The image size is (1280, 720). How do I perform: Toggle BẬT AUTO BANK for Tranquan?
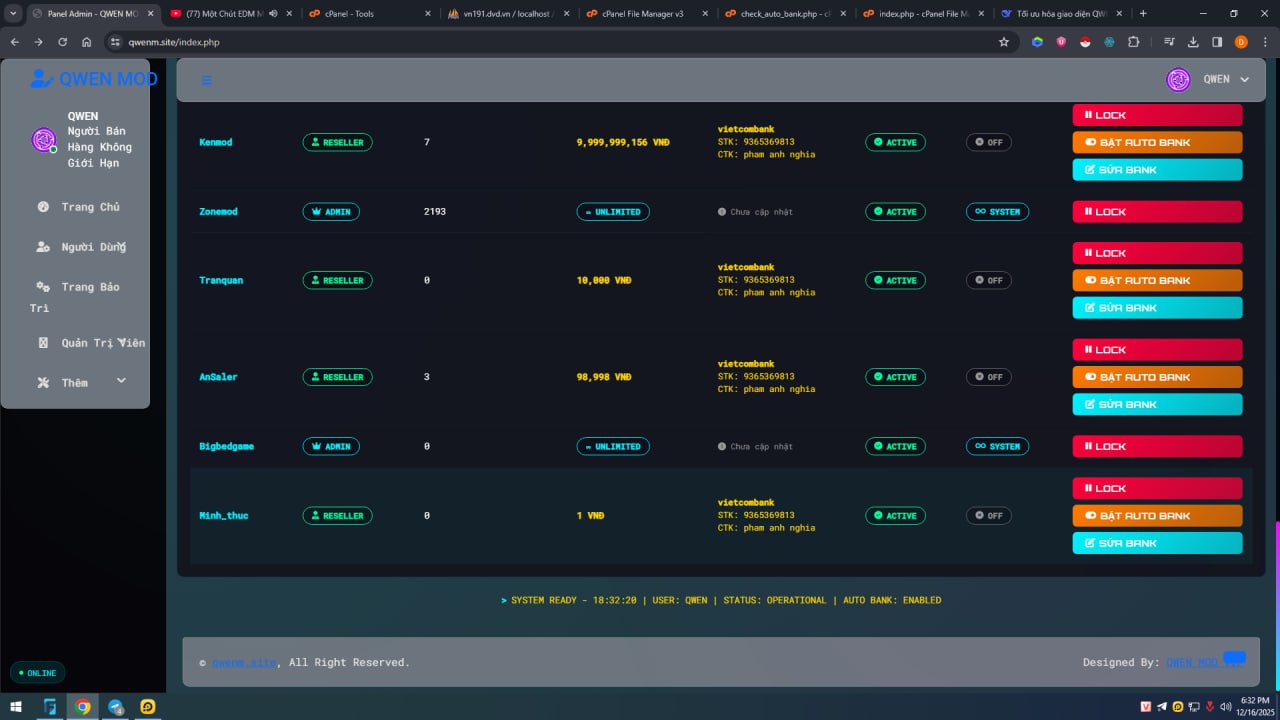(x=1157, y=280)
